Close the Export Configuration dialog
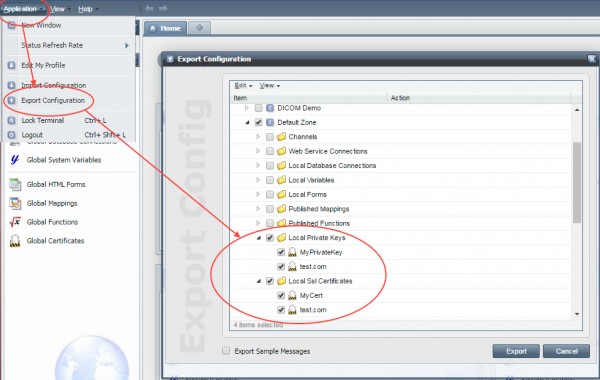 (x=592, y=59)
